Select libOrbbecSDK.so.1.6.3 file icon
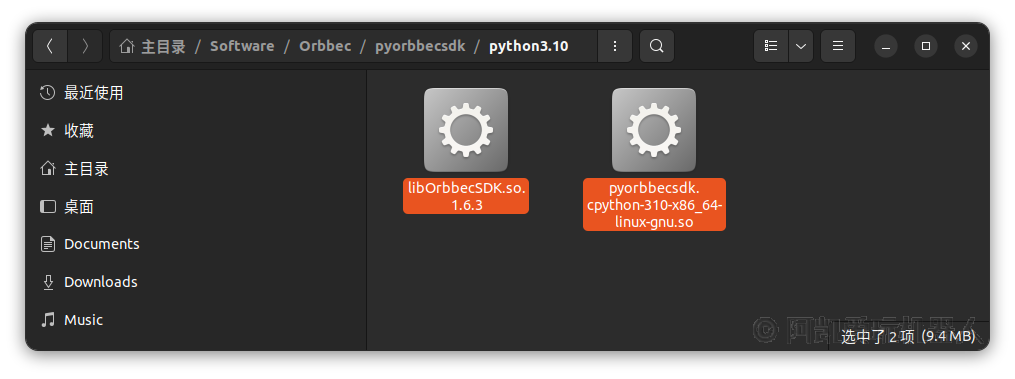This screenshot has width=1015, height=379. (466, 130)
